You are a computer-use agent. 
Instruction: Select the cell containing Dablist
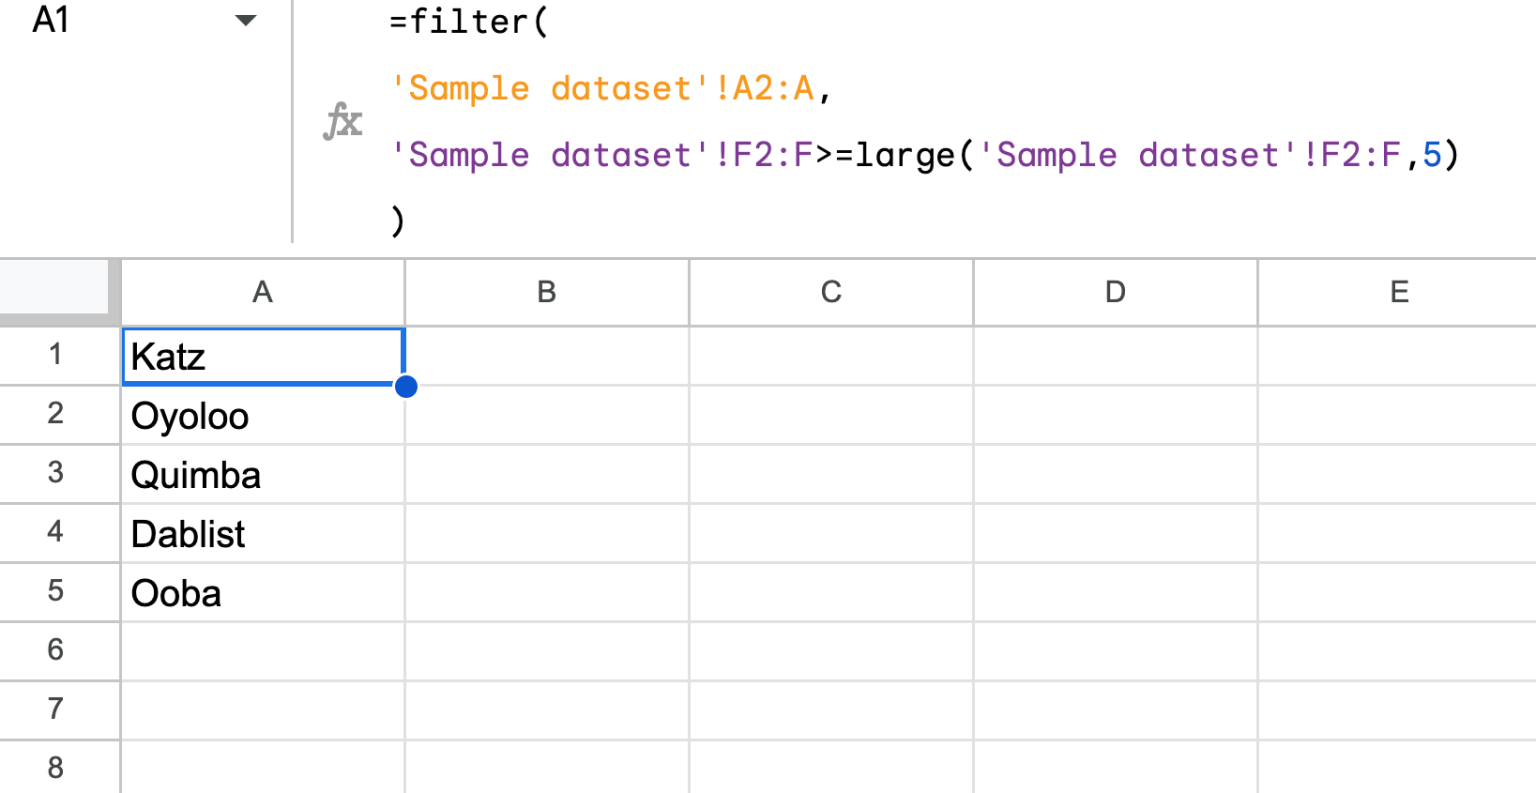click(262, 533)
